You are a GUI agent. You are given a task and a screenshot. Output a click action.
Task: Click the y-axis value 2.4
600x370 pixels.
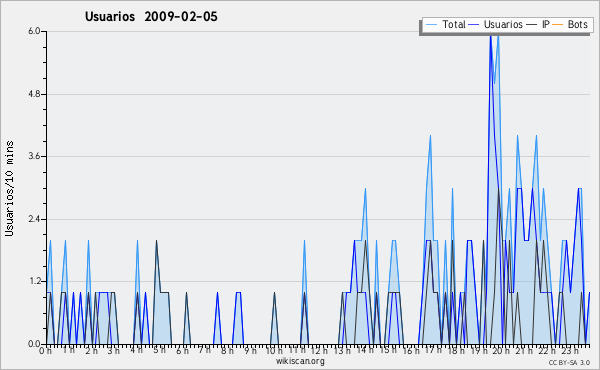[x=34, y=219]
